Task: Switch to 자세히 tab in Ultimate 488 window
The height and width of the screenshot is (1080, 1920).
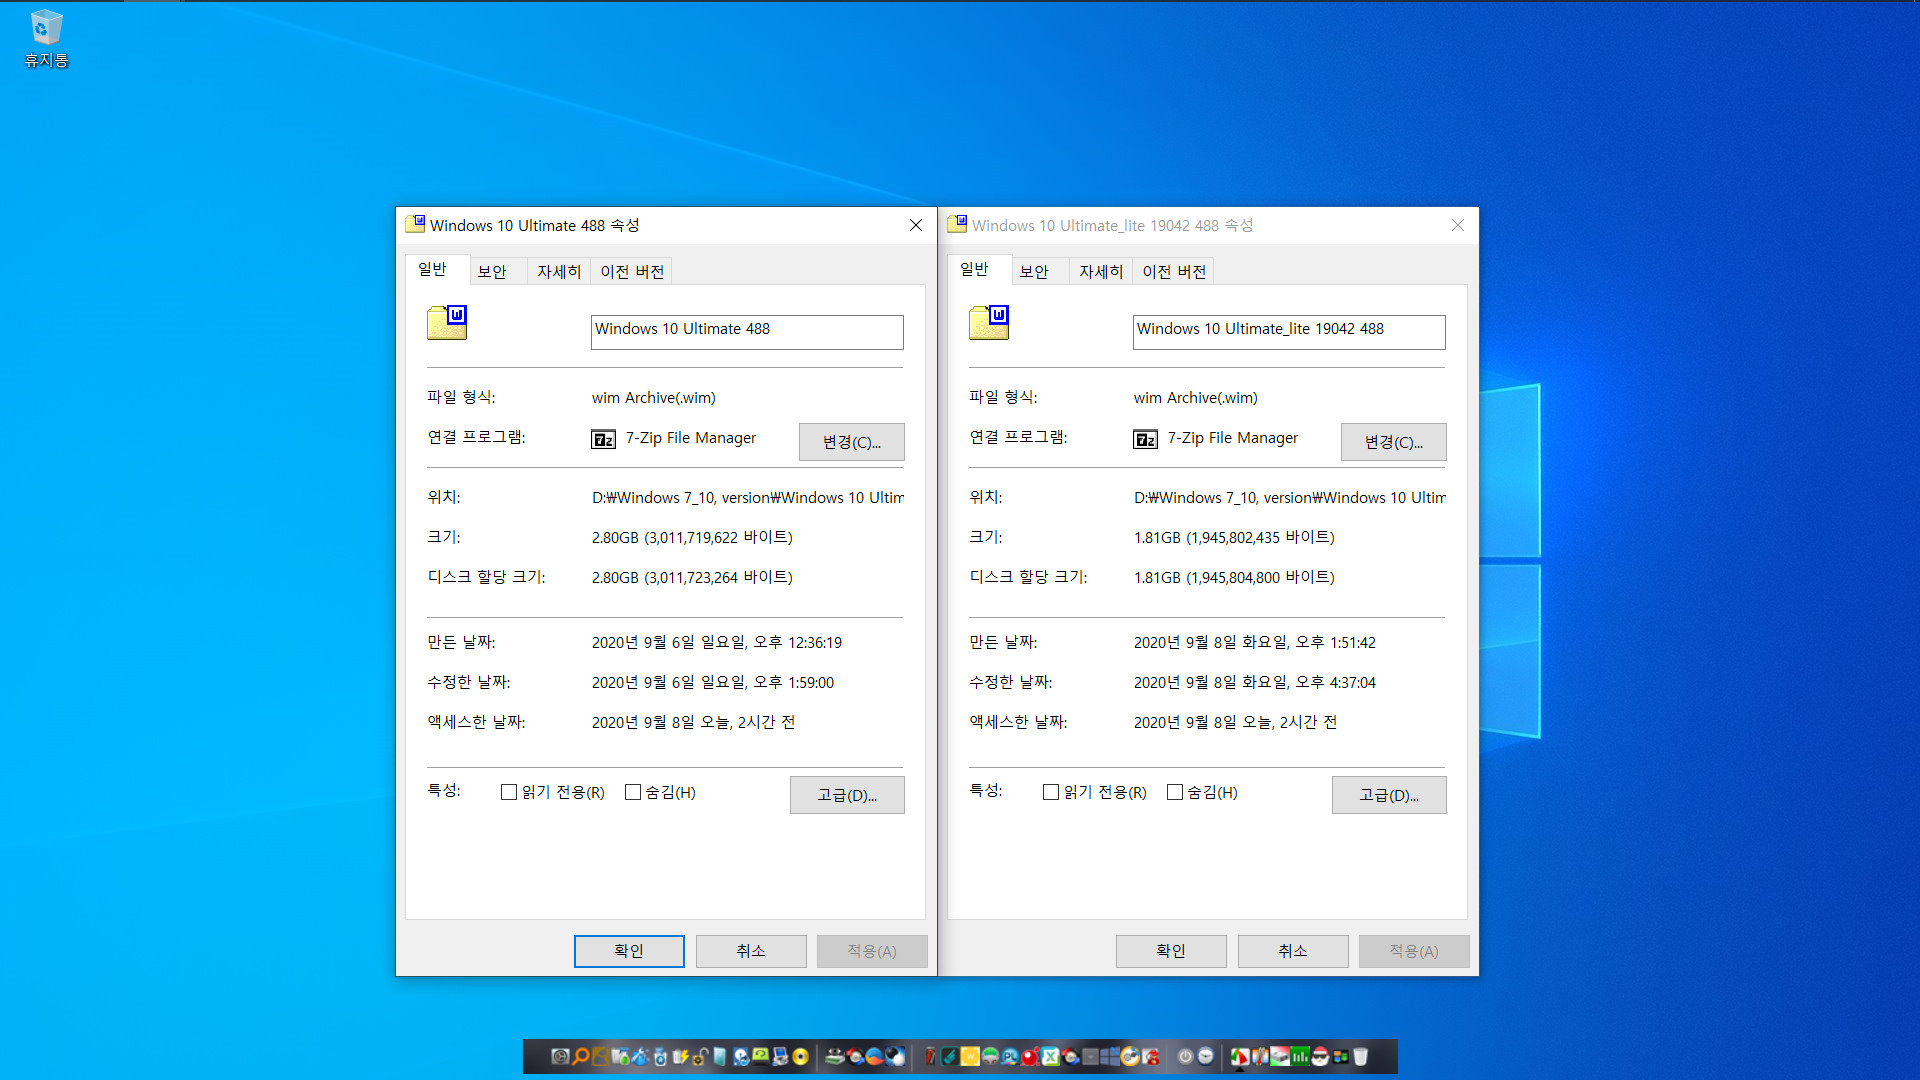Action: [x=559, y=271]
